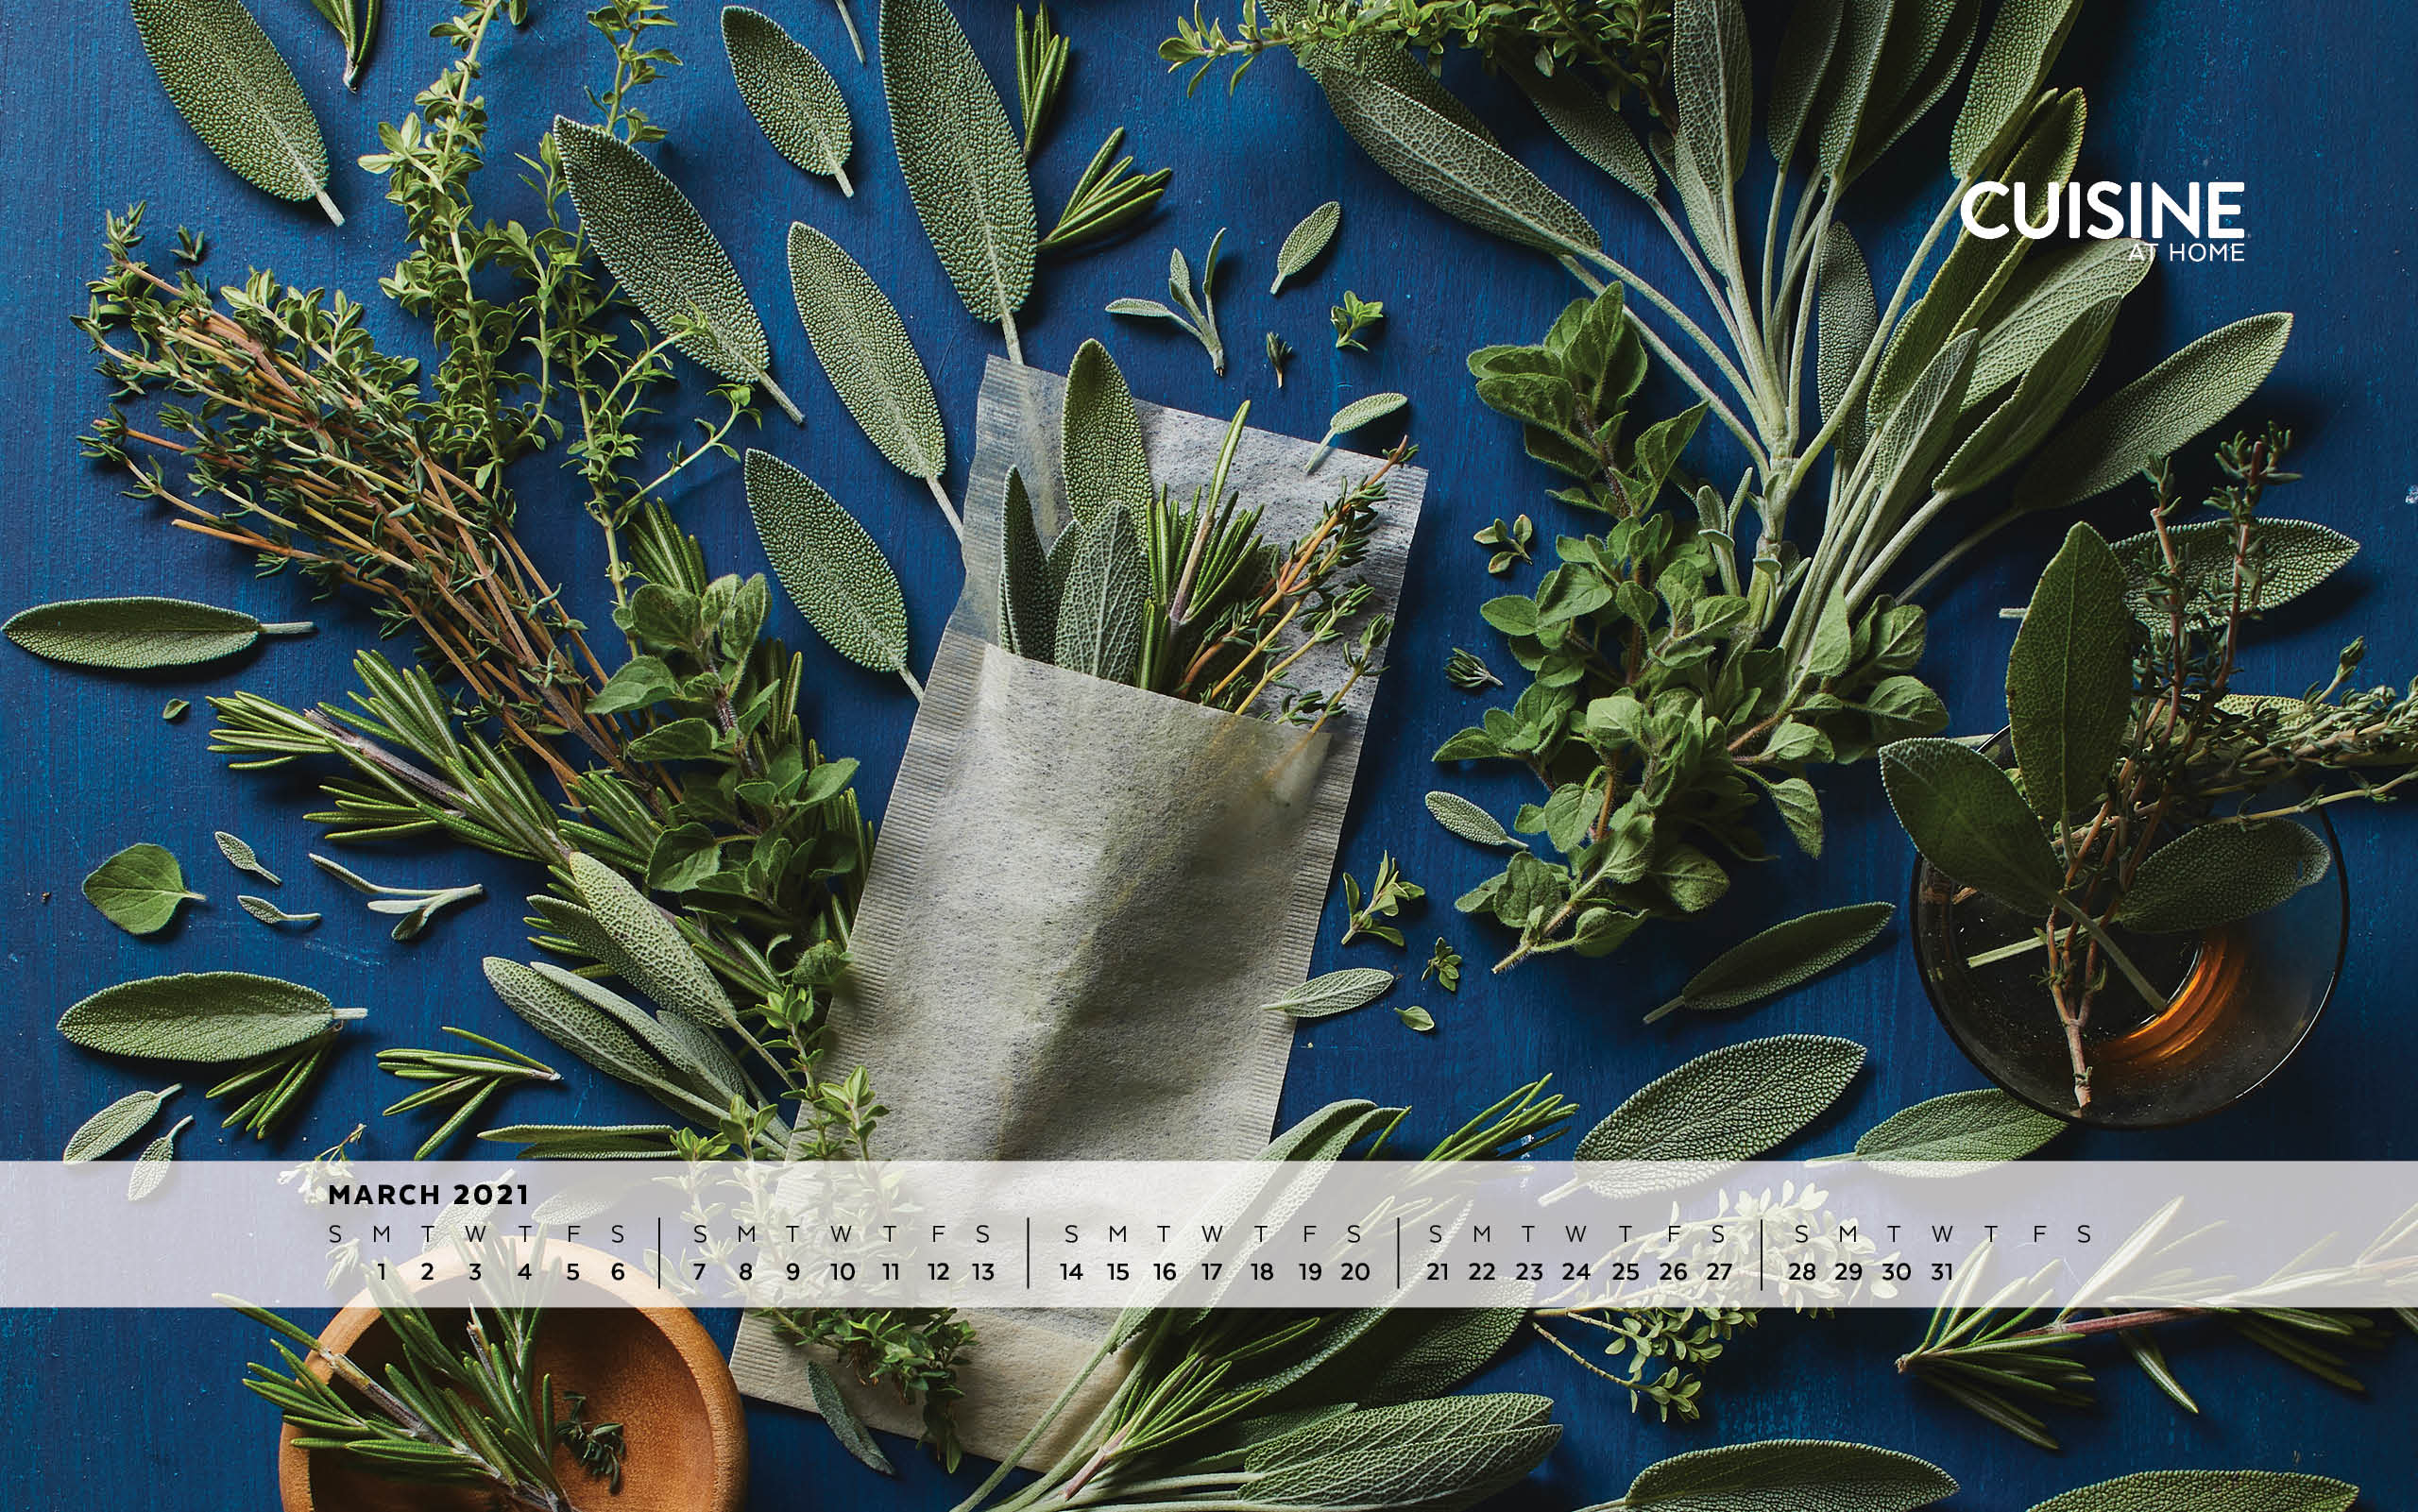Select date 17 on the calendar
Viewport: 2418px width, 1512px height.
1211,1272
